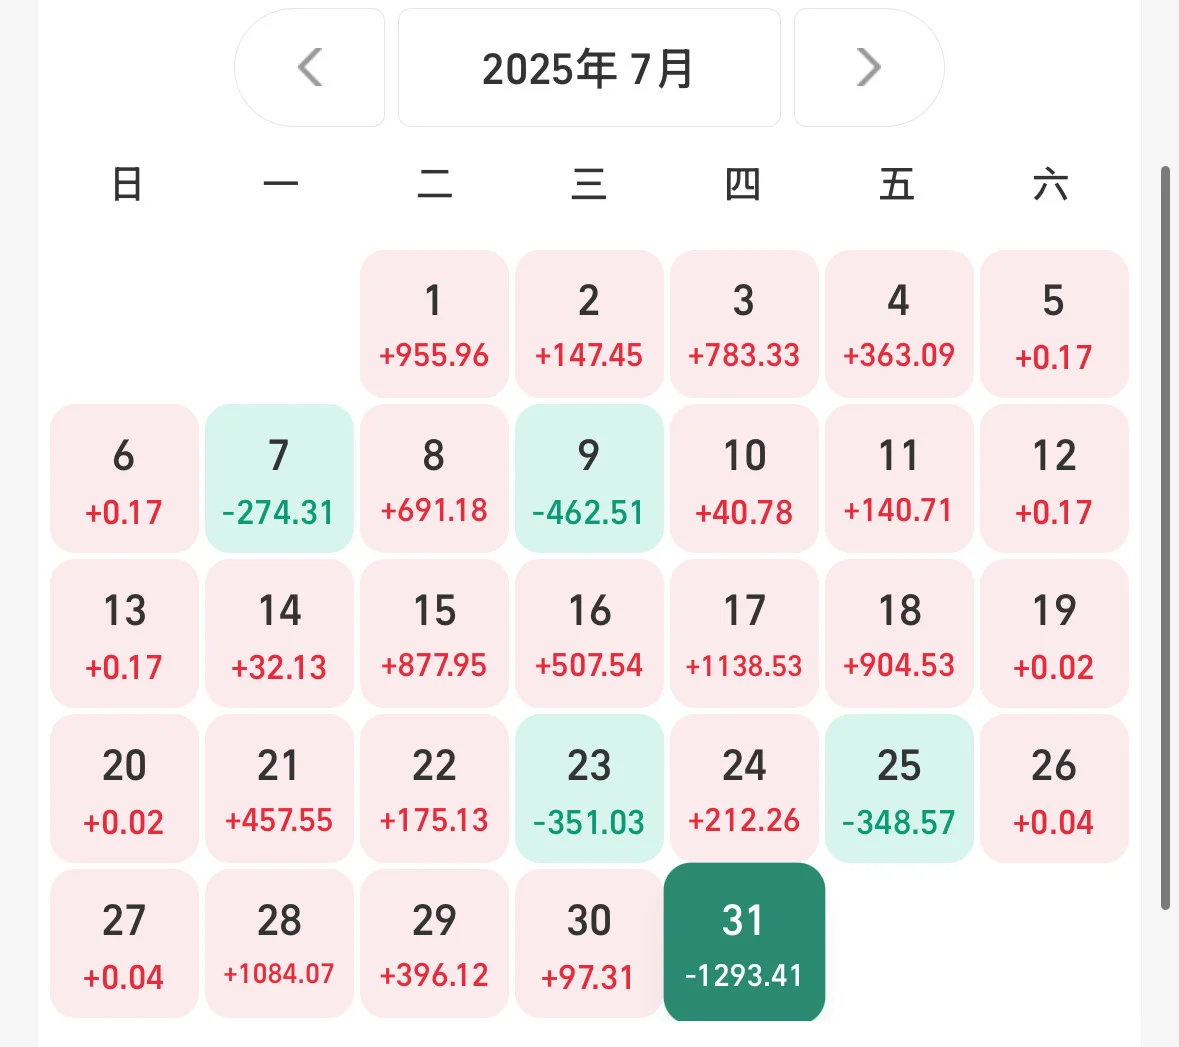Screen dimensions: 1179x1047
Task: Choose day 12 showing +0.17
Action: click(1054, 478)
